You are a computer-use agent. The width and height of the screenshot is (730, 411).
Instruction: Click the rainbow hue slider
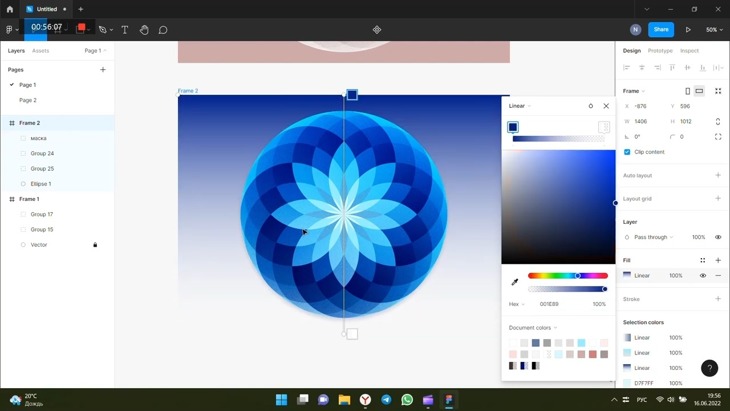pos(567,275)
